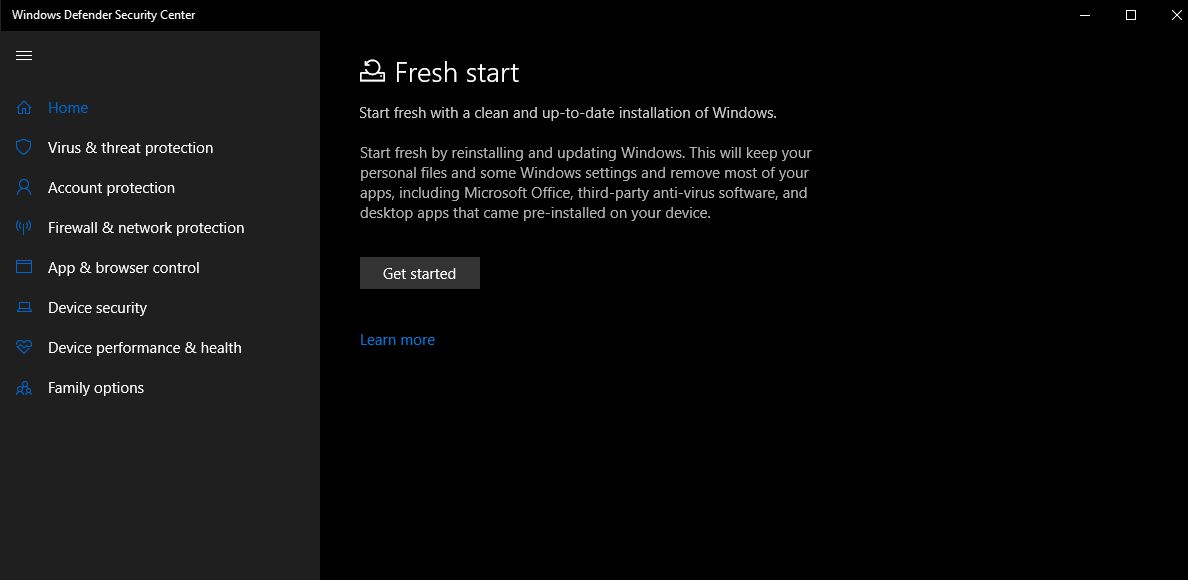This screenshot has width=1188, height=580.
Task: Open the Home section label
Action: click(x=68, y=108)
